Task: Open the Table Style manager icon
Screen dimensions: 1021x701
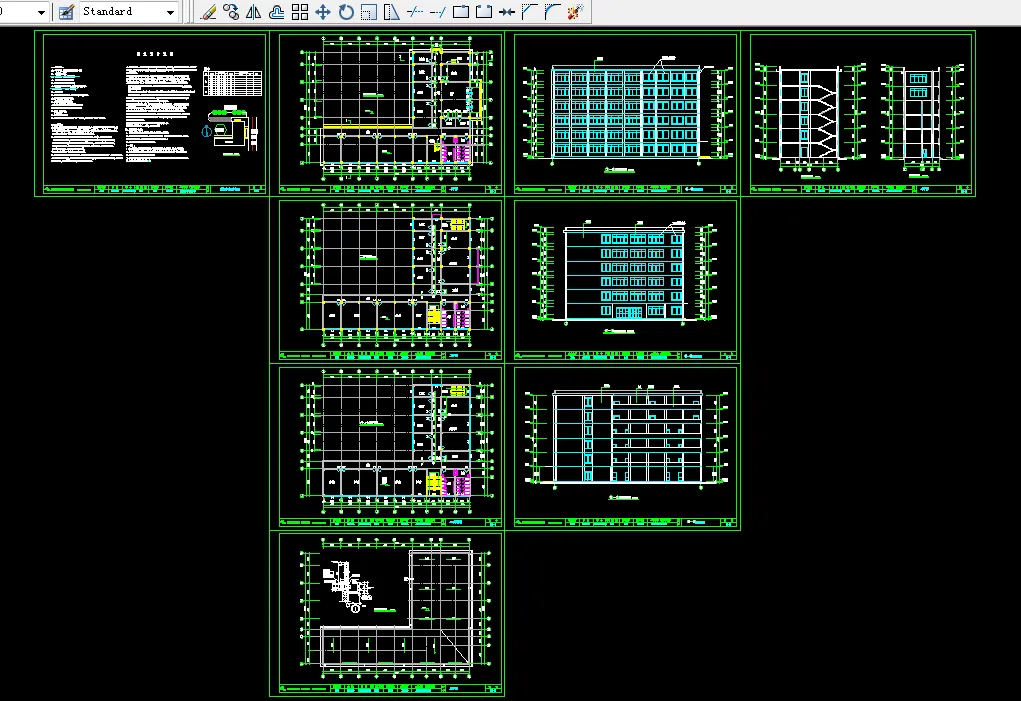Action: pos(66,12)
